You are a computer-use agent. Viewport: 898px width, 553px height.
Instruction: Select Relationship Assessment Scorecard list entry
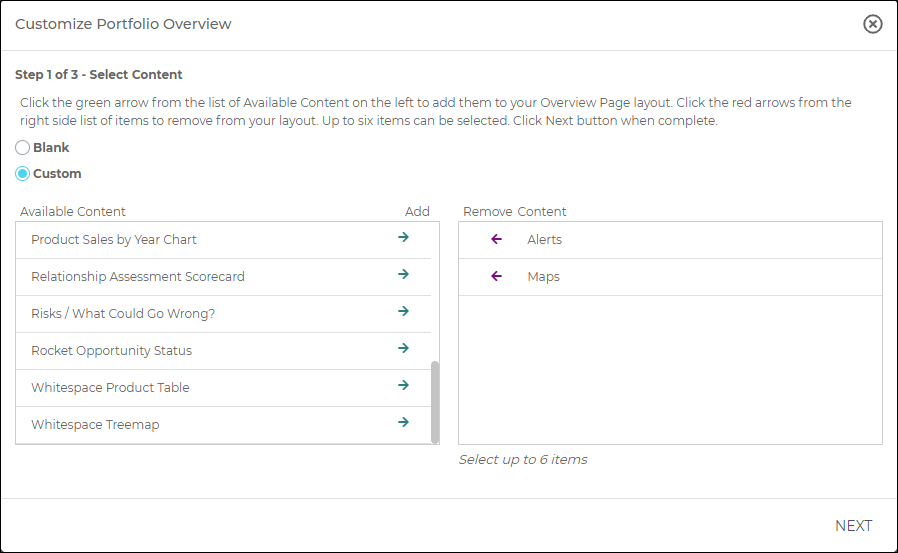(x=138, y=277)
